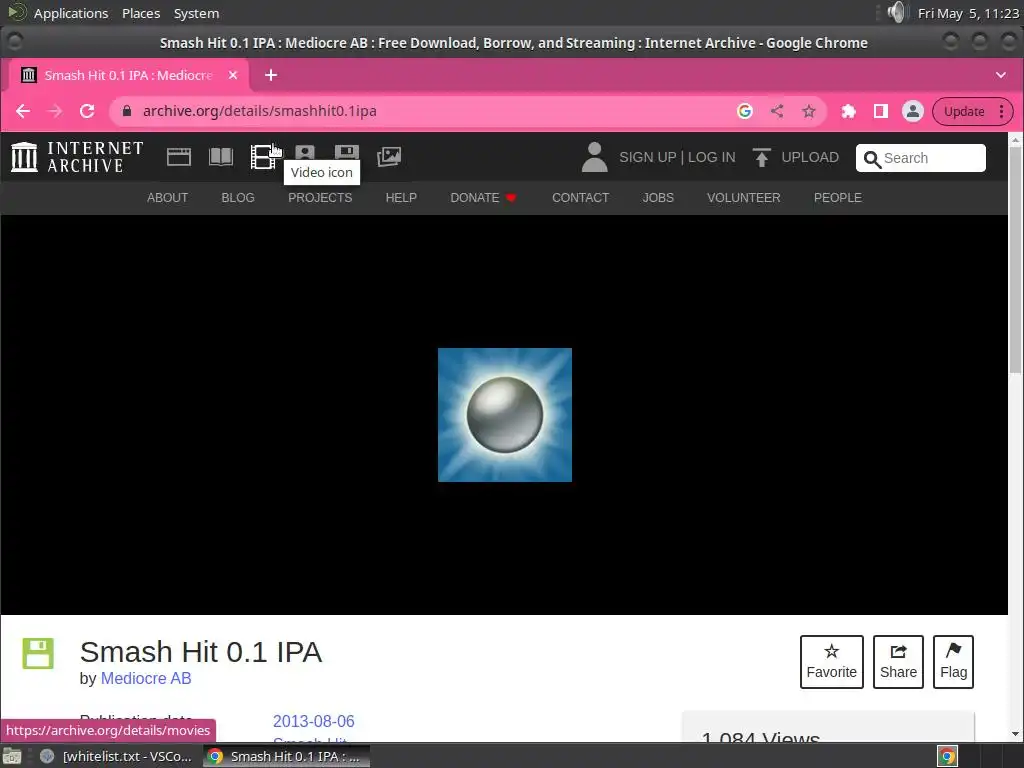This screenshot has height=768, width=1024.
Task: Click the Smash Hit 0.1 IPA title
Action: coord(200,652)
